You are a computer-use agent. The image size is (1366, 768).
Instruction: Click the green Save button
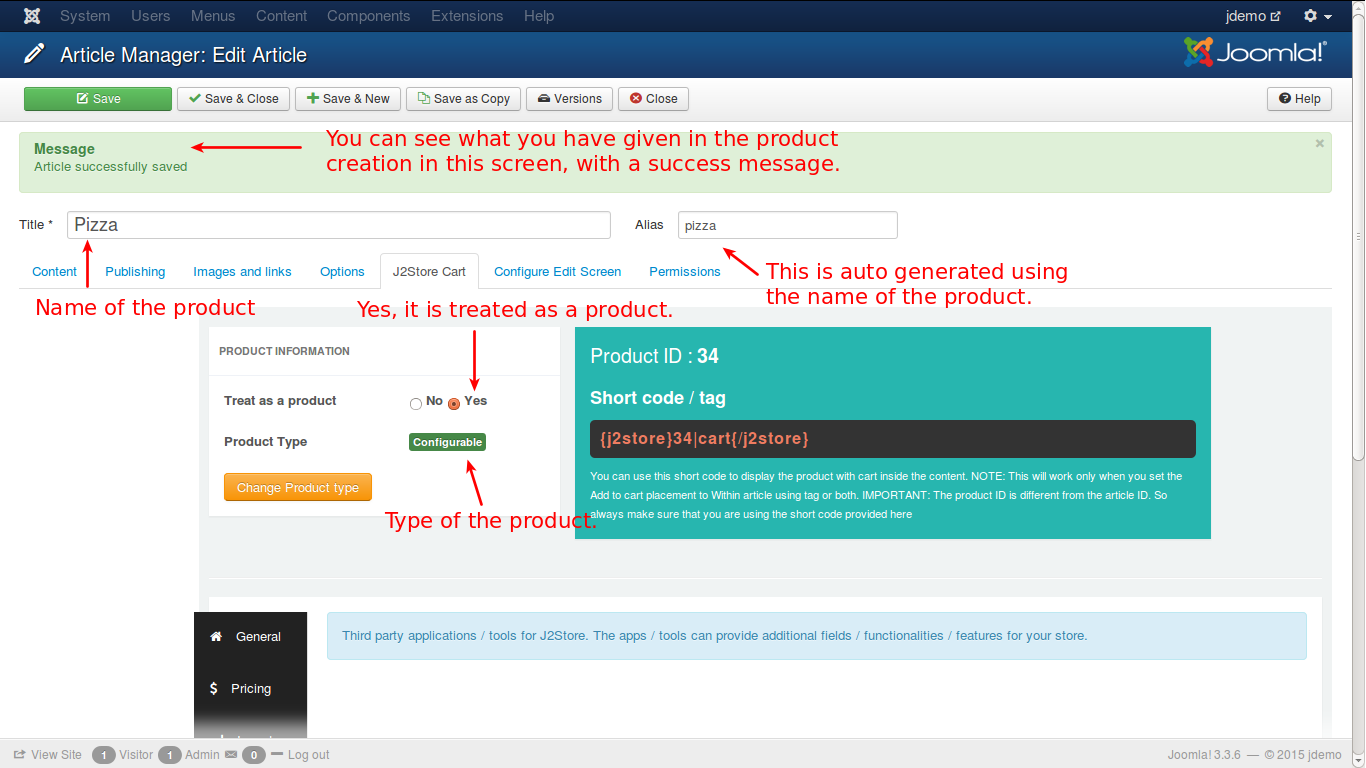pos(98,99)
